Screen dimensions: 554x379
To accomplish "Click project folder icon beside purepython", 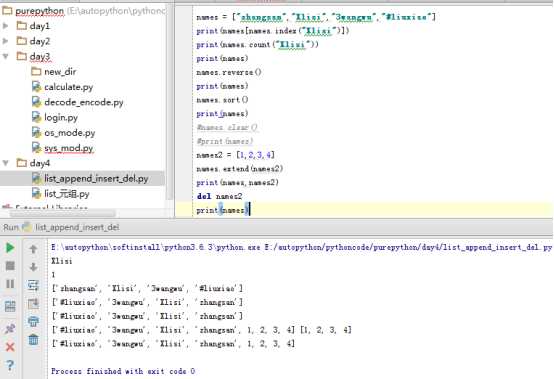I will (x=7, y=11).
